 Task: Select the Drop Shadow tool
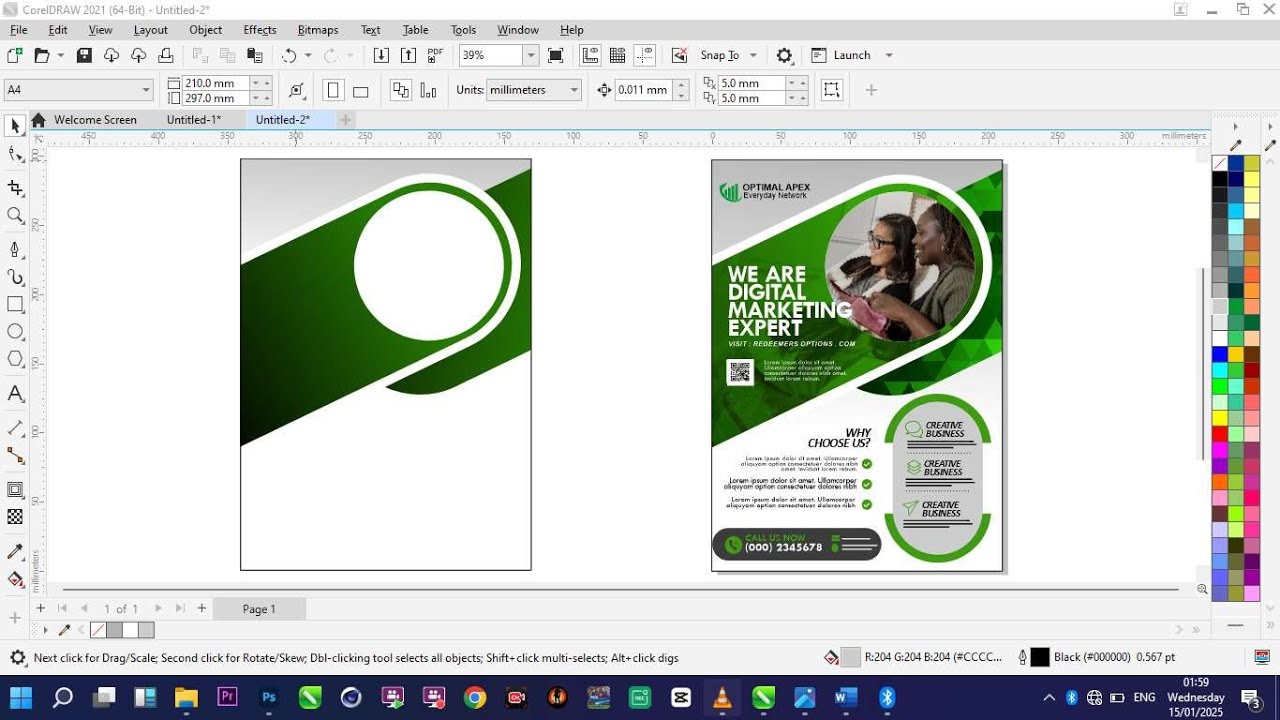(x=15, y=490)
